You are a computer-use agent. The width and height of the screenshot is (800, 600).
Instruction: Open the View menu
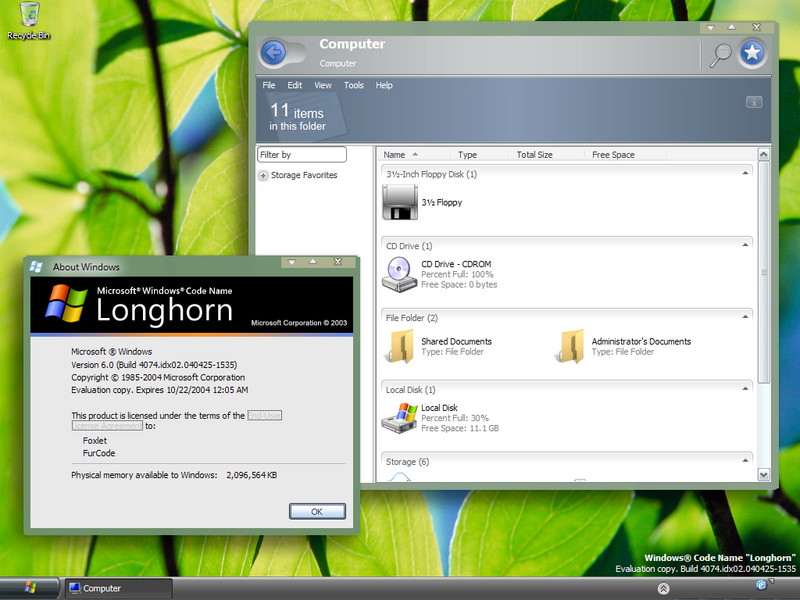(x=322, y=85)
